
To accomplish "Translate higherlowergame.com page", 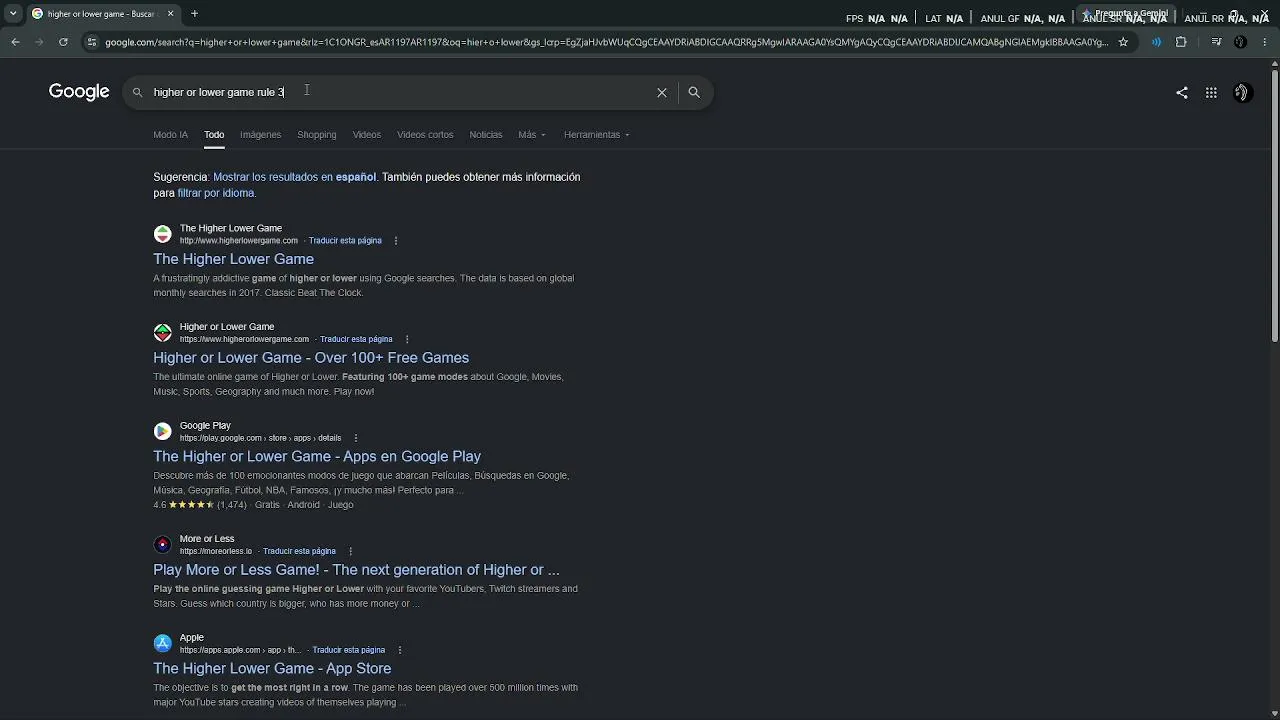I will [345, 241].
